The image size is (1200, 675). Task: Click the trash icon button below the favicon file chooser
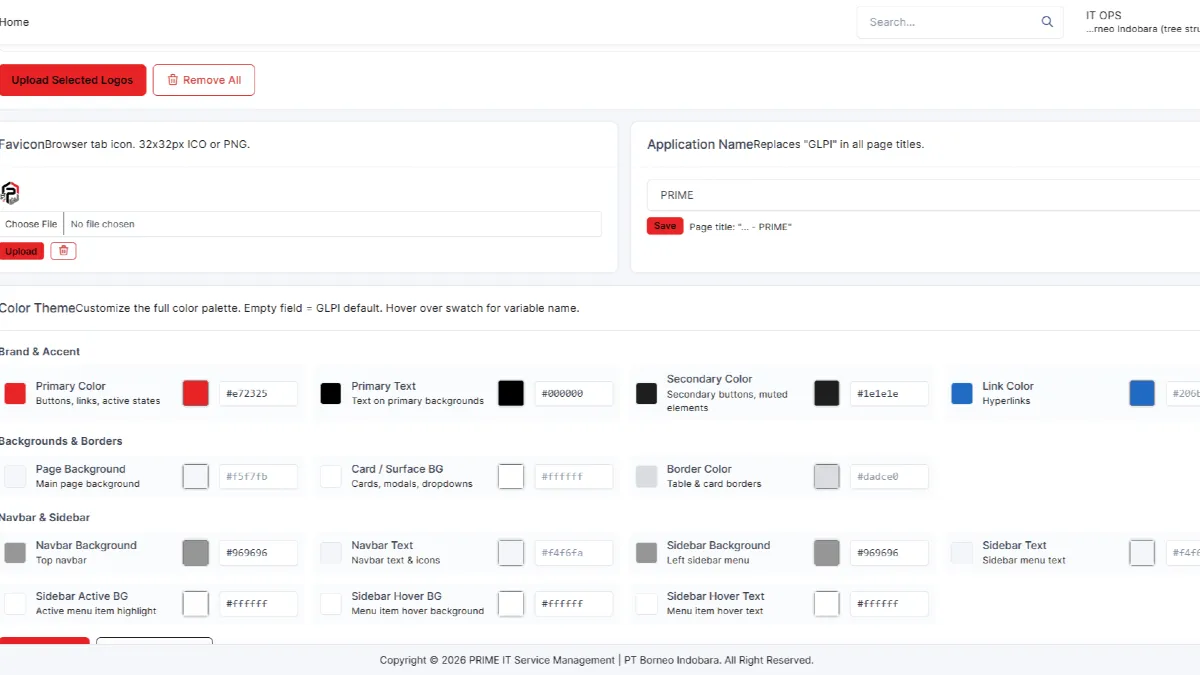(x=64, y=251)
